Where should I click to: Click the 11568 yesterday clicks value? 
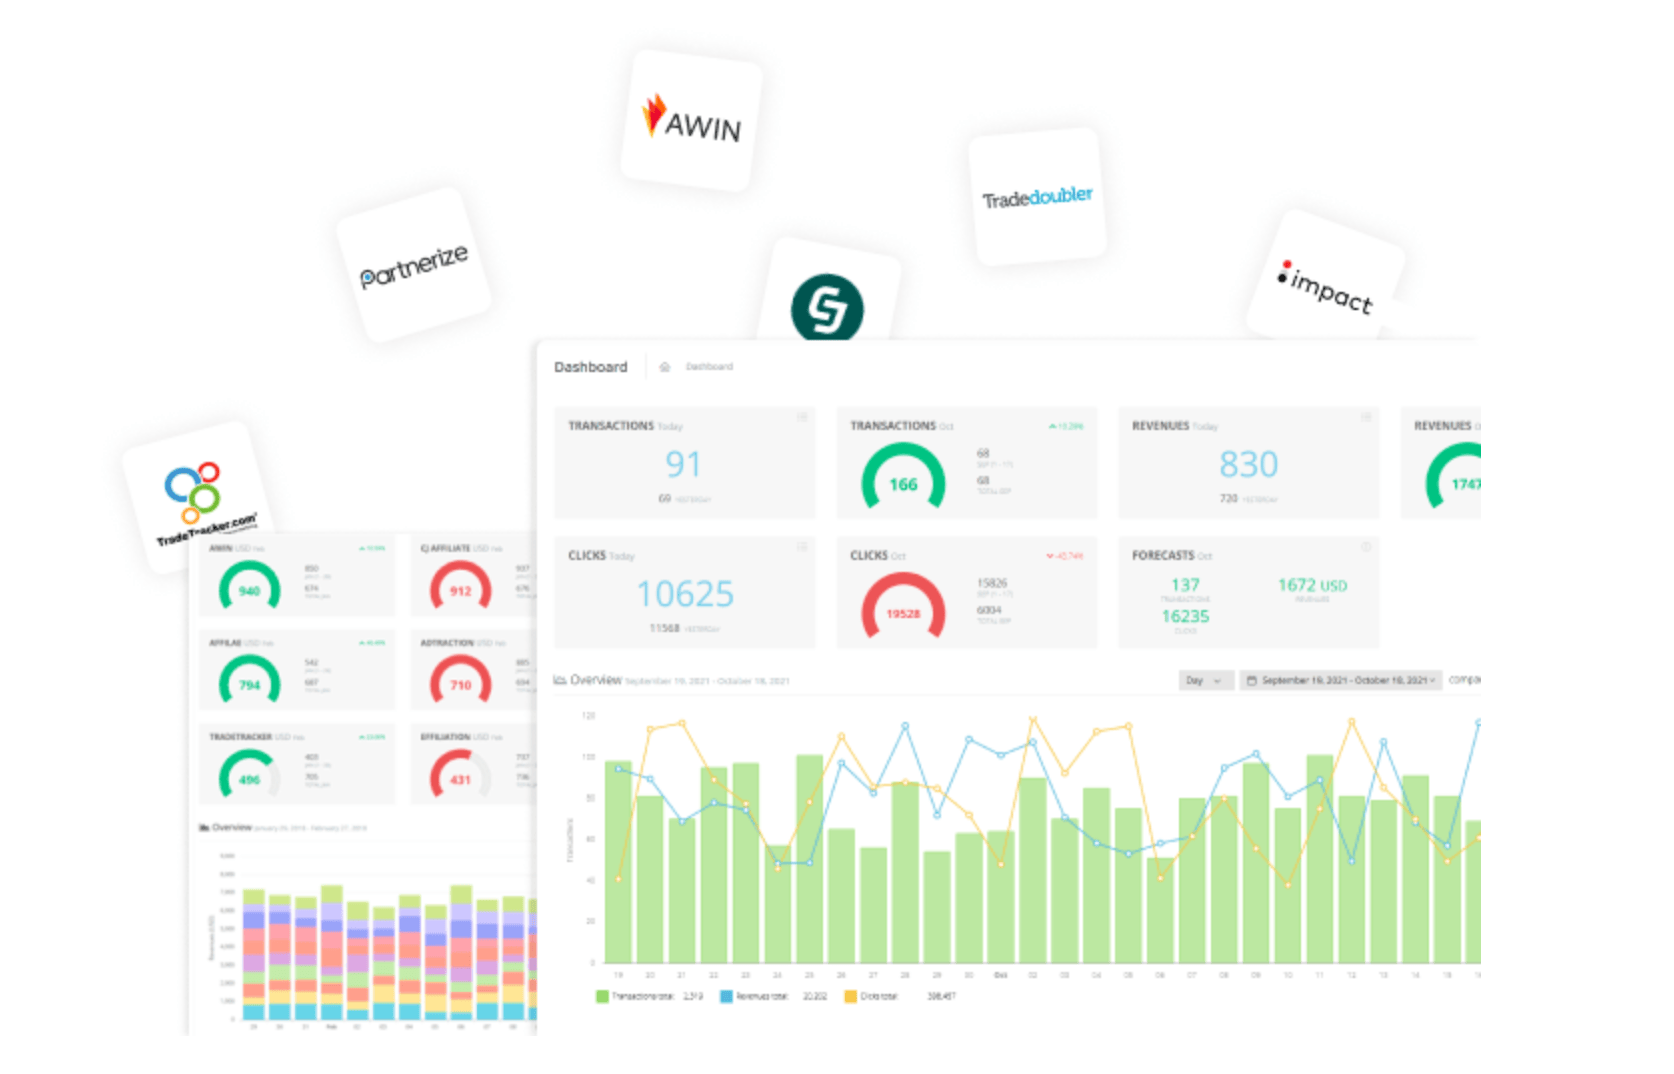(664, 628)
